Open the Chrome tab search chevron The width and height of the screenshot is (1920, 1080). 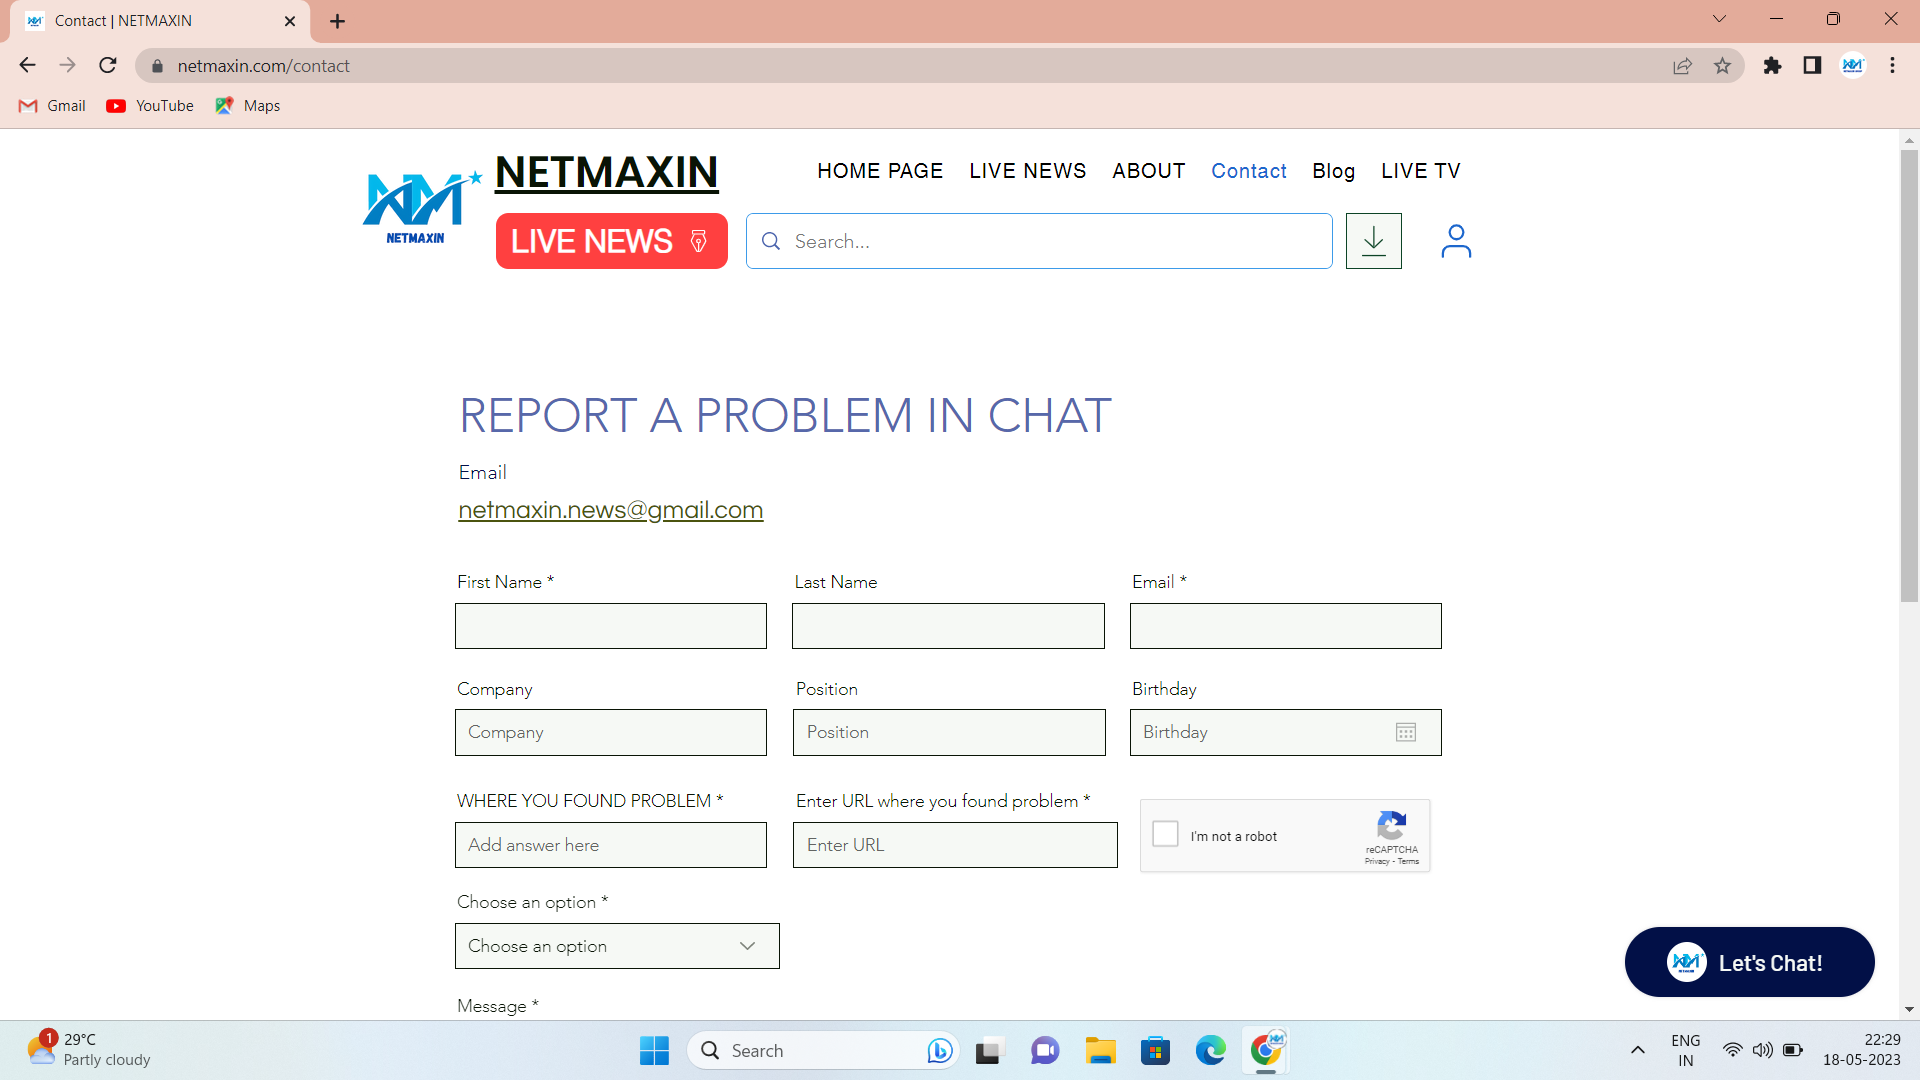[x=1719, y=19]
